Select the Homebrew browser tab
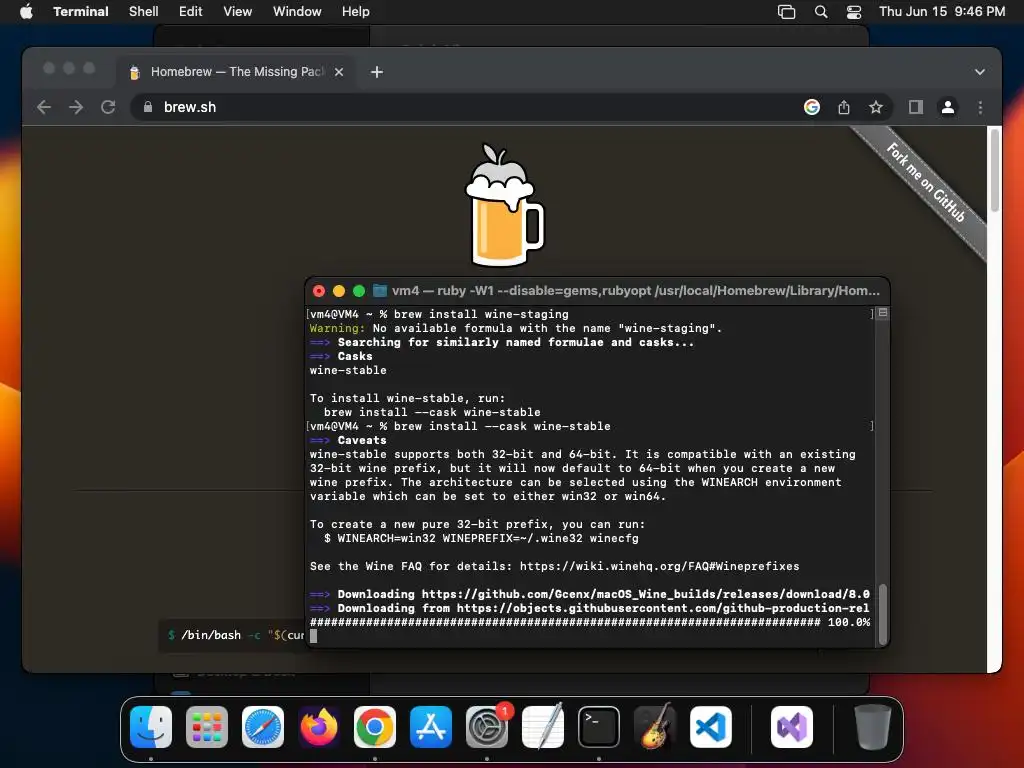The image size is (1024, 768). click(236, 72)
